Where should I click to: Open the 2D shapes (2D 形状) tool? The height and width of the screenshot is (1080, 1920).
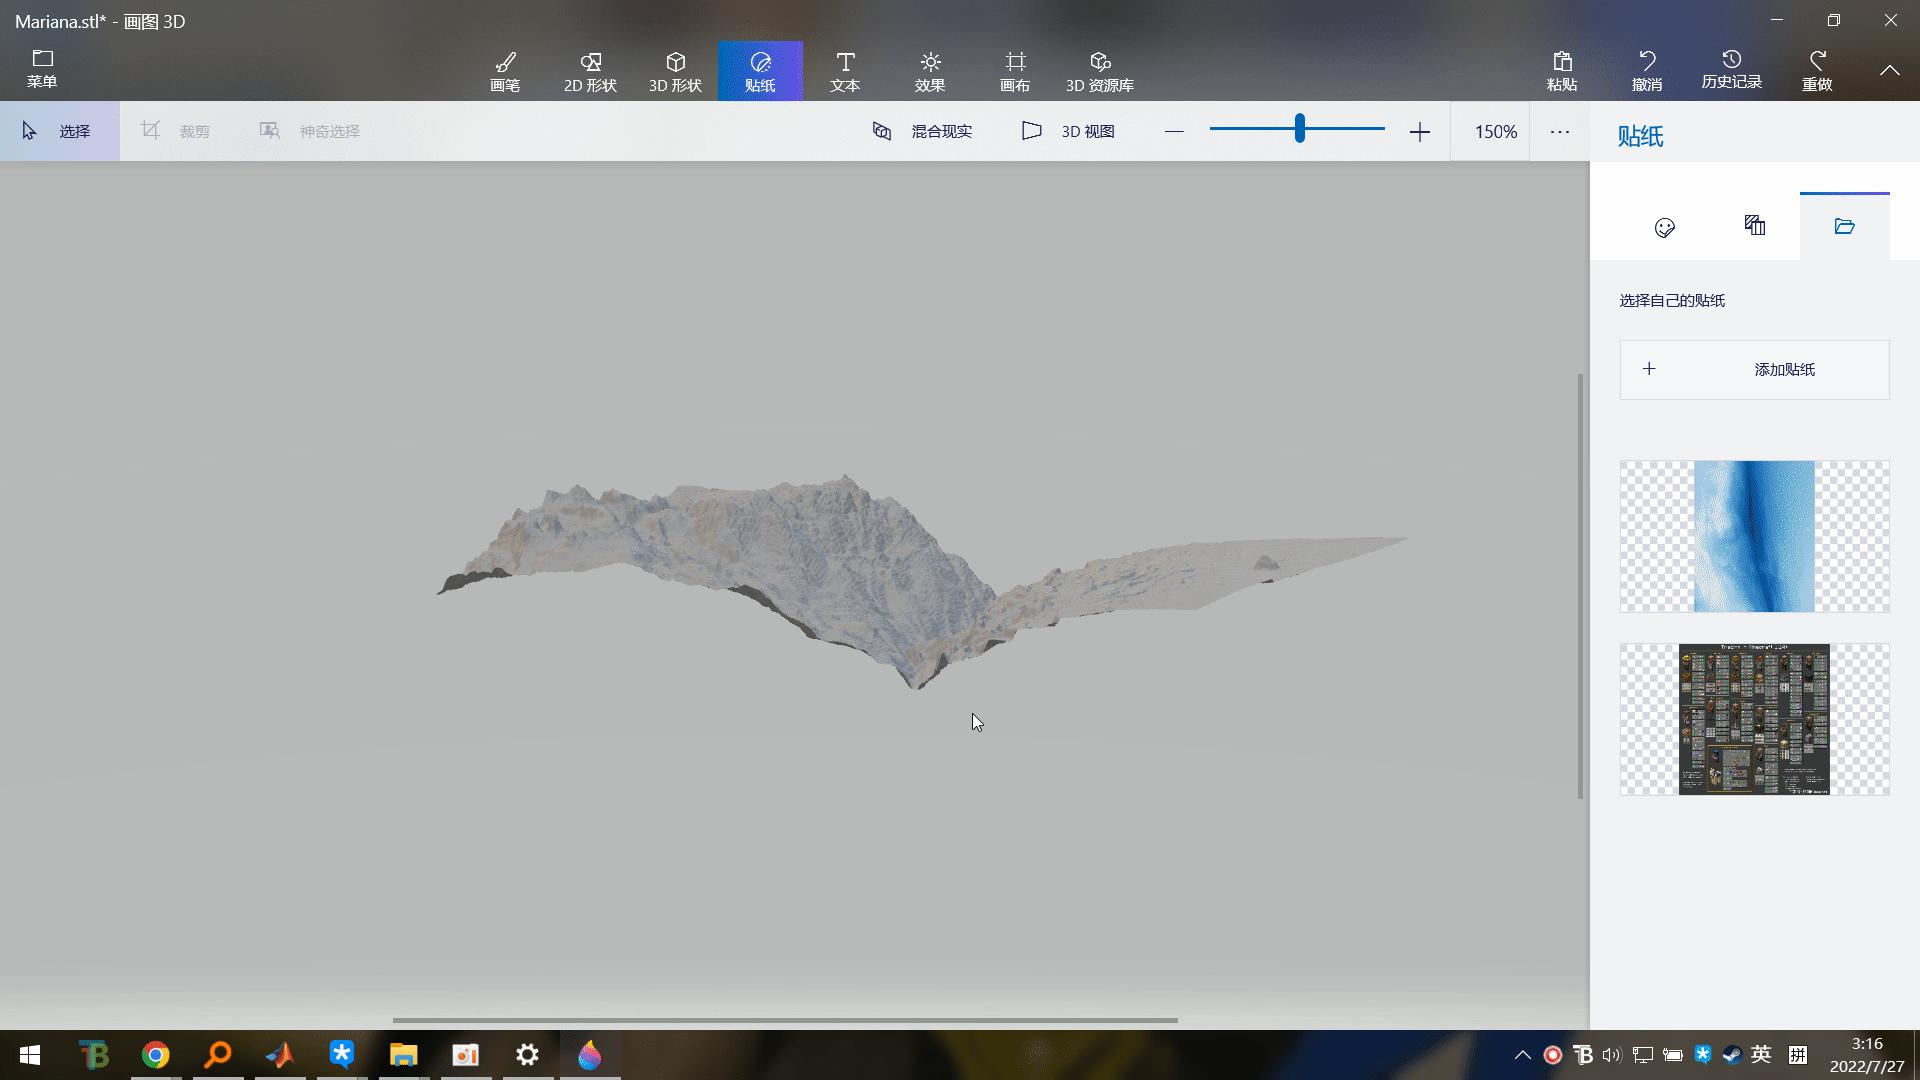590,71
